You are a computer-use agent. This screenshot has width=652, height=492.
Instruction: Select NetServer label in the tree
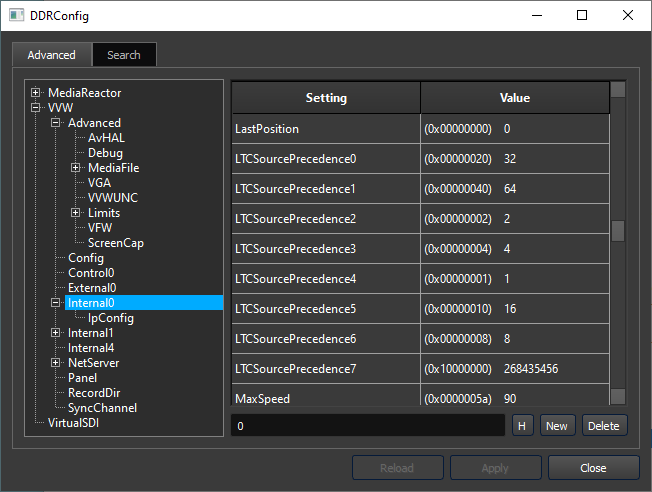pyautogui.click(x=94, y=363)
